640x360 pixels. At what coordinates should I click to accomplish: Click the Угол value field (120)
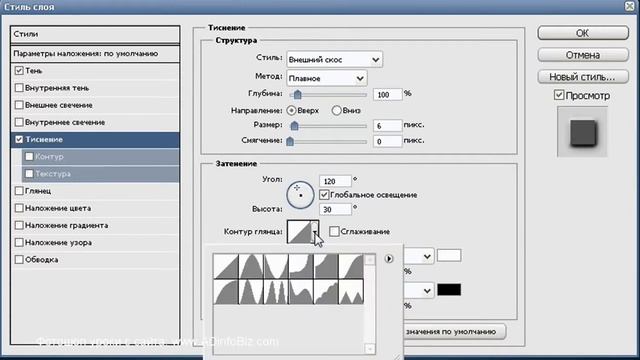coord(335,181)
